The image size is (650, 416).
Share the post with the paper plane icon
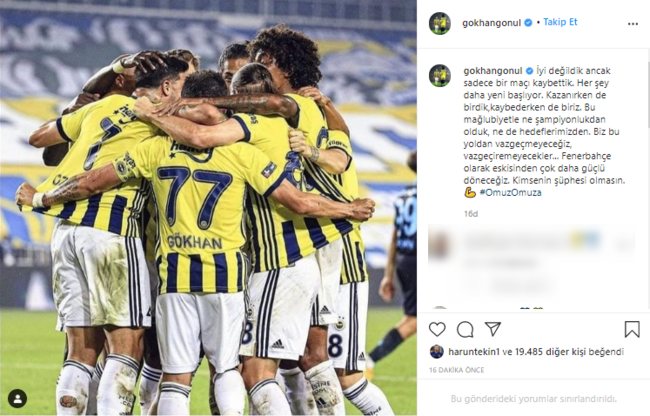493,329
